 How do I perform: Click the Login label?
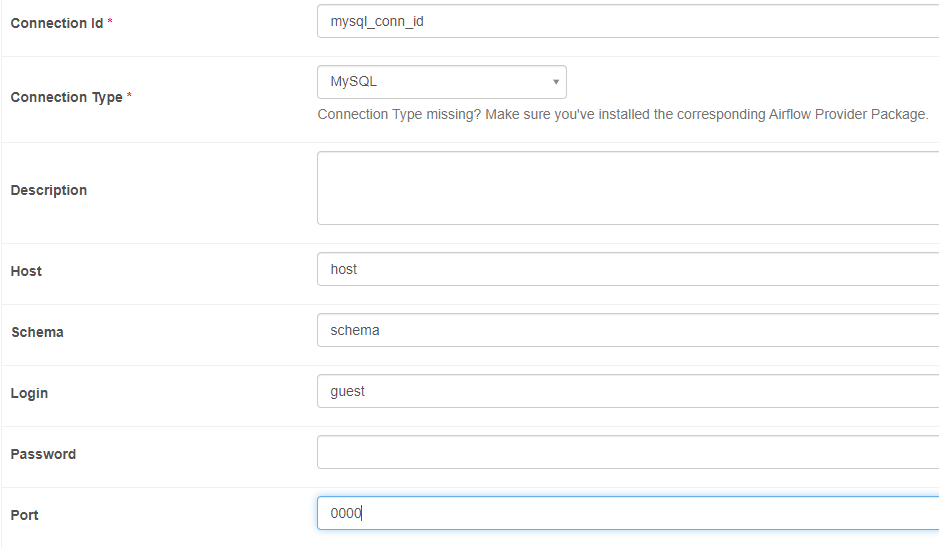29,393
